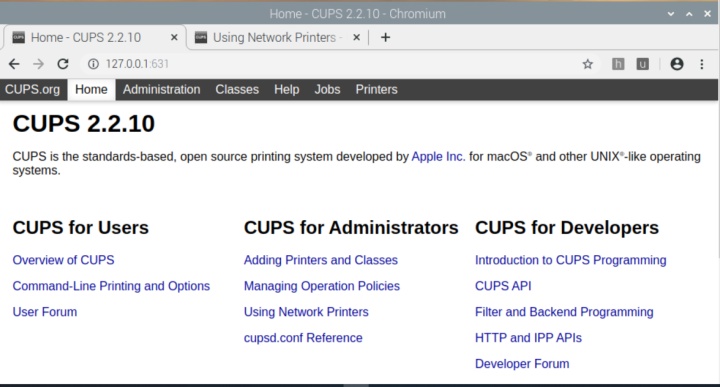The width and height of the screenshot is (720, 387).
Task: Open Command-Line Printing and Options link
Action: (111, 286)
